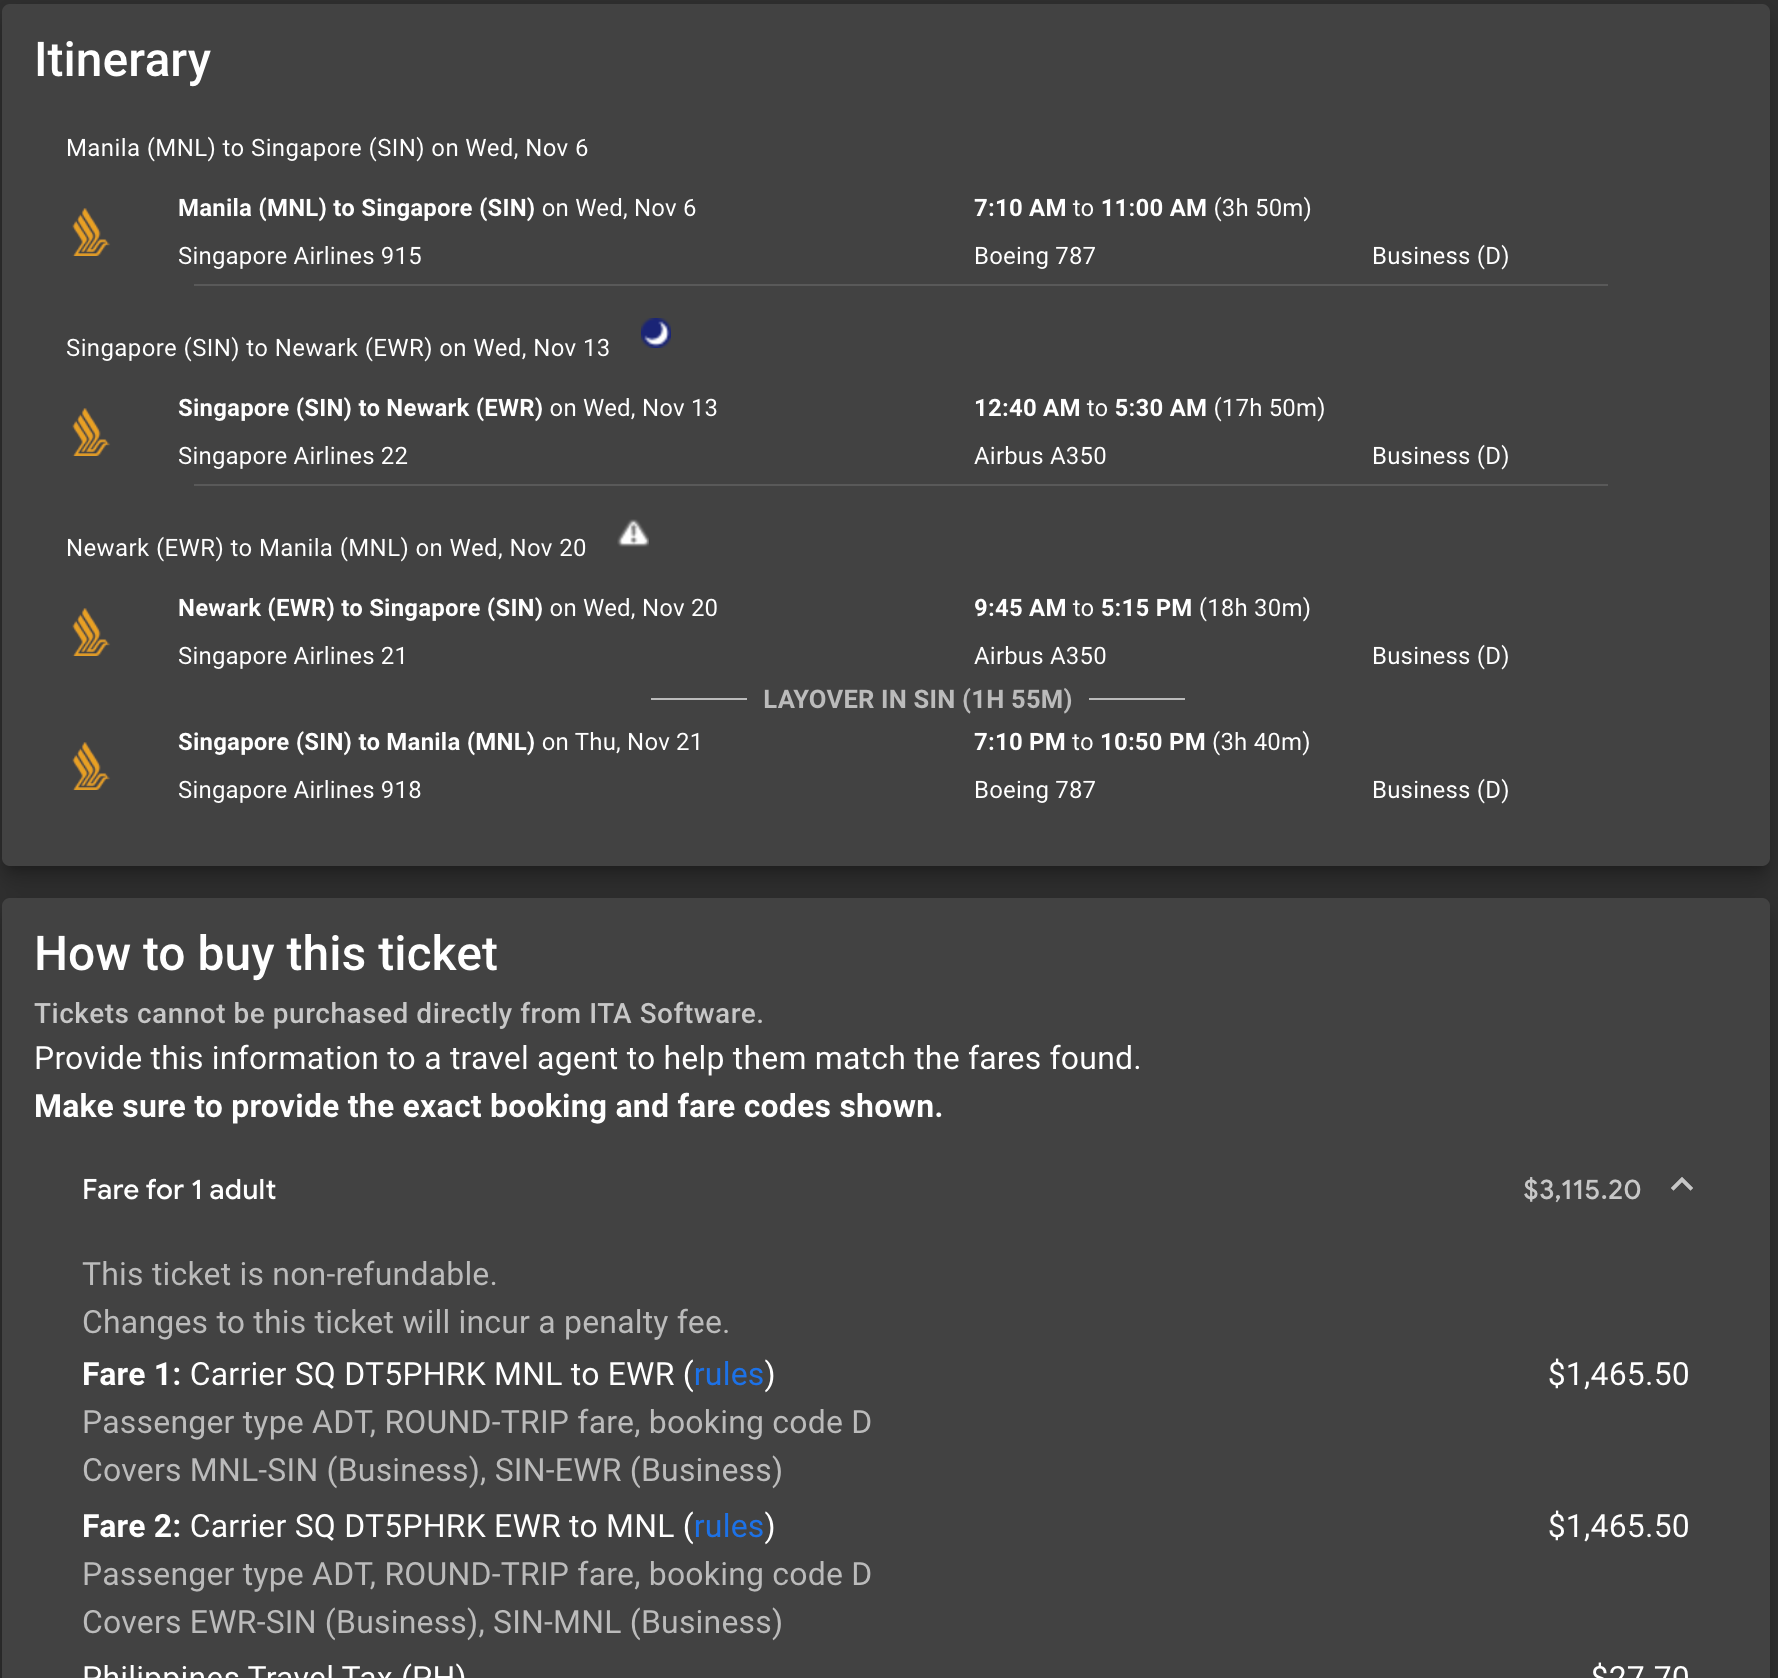Open the rules link for Fare 2
The image size is (1778, 1678).
tap(729, 1526)
